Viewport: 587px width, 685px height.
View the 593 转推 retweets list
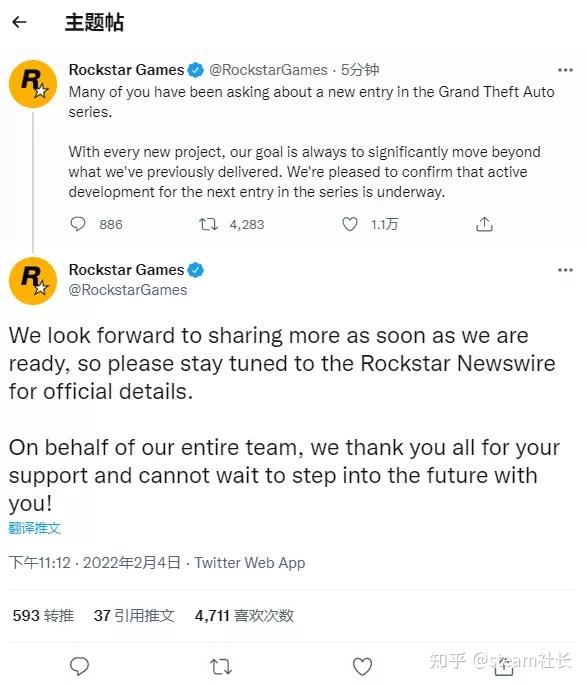(43, 616)
